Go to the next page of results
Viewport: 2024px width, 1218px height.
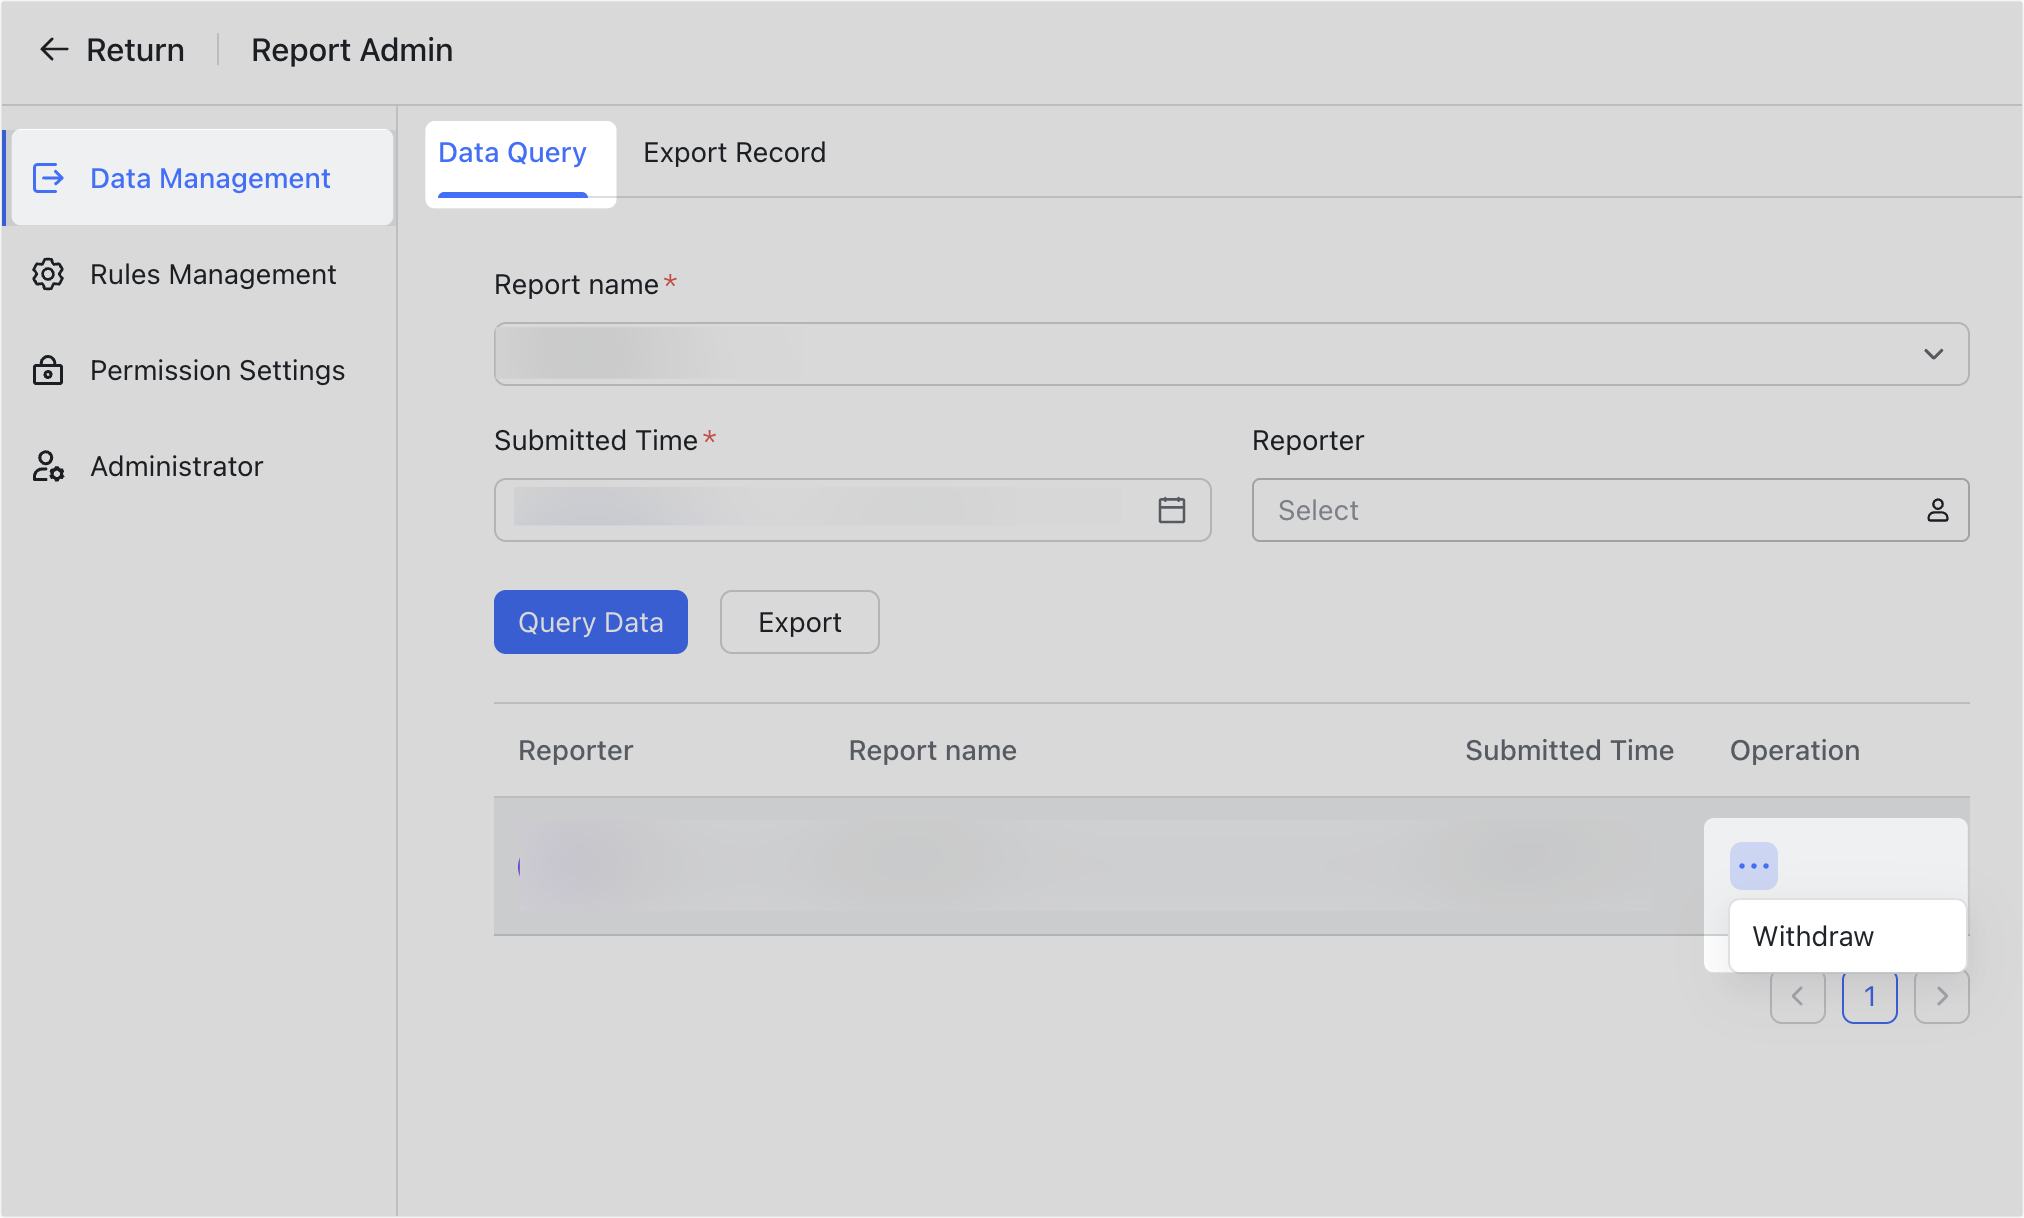coord(1941,996)
